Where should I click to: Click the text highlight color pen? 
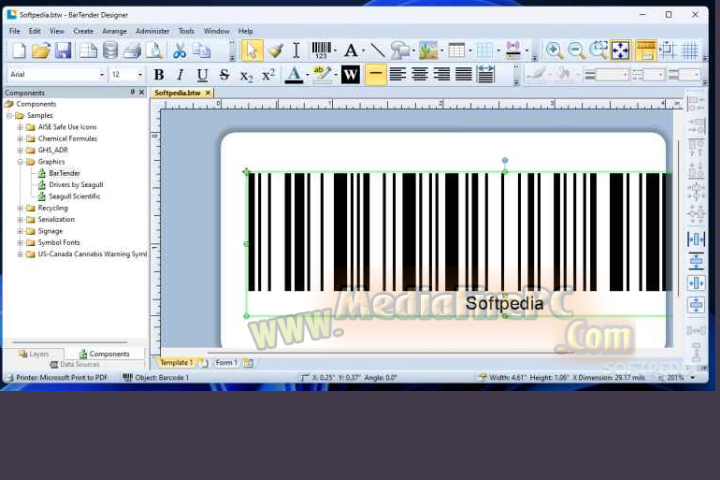coord(321,74)
